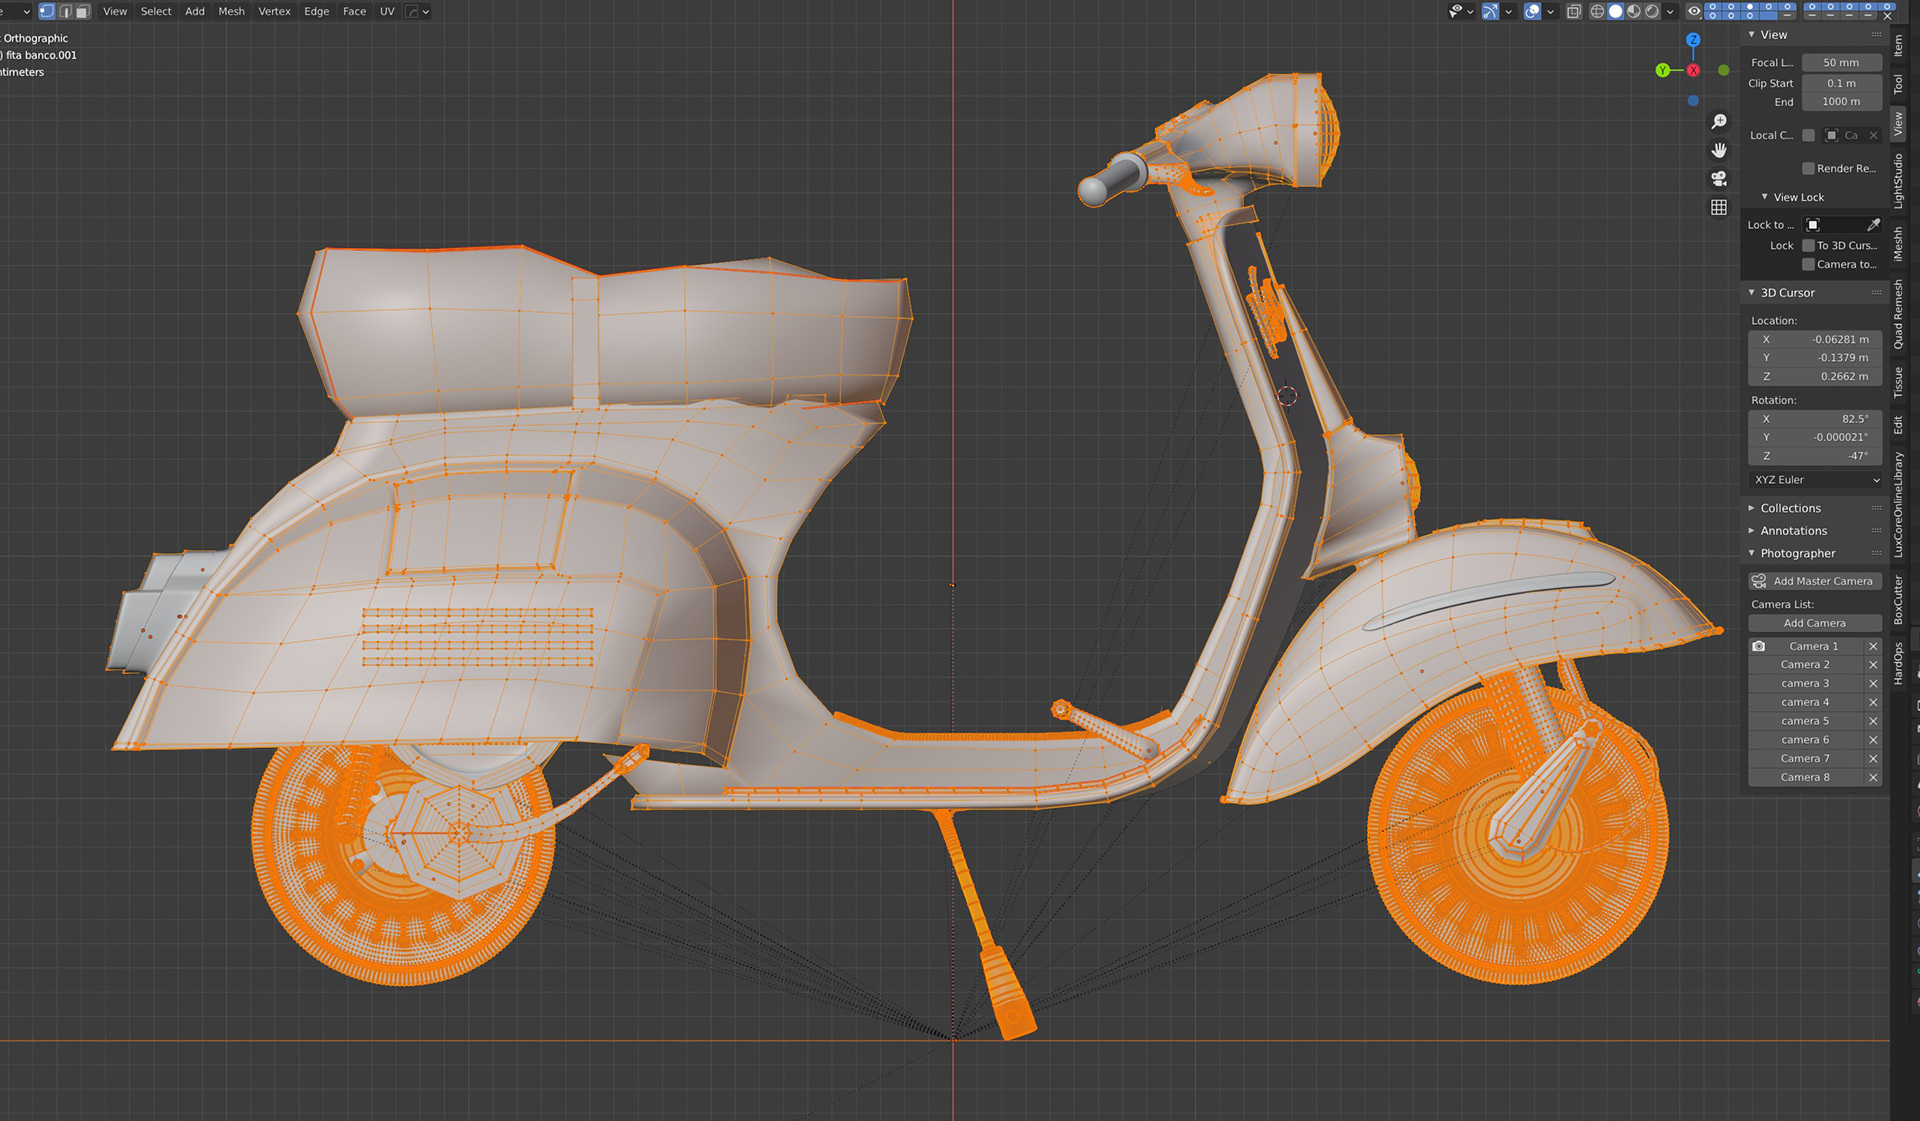This screenshot has width=1920, height=1121.
Task: Enable wireframe viewport shading
Action: tap(1597, 12)
